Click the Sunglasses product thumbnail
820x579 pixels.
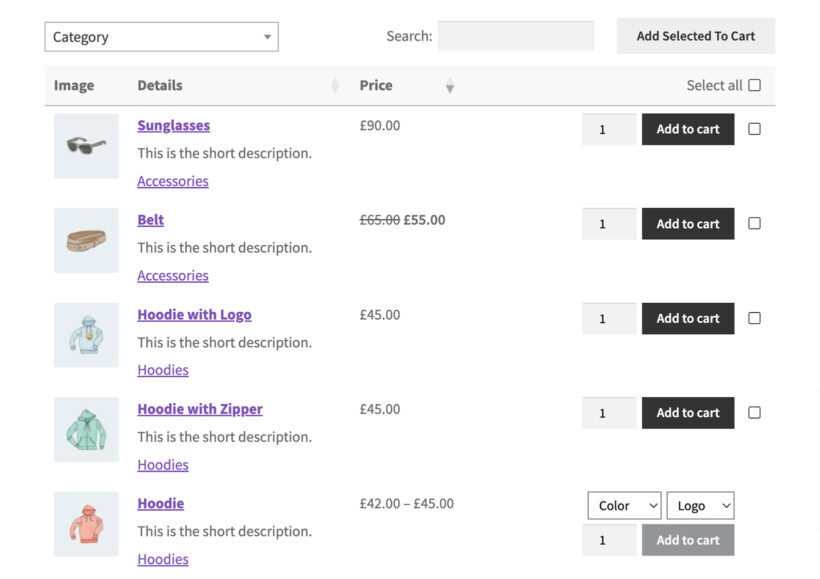click(x=86, y=145)
